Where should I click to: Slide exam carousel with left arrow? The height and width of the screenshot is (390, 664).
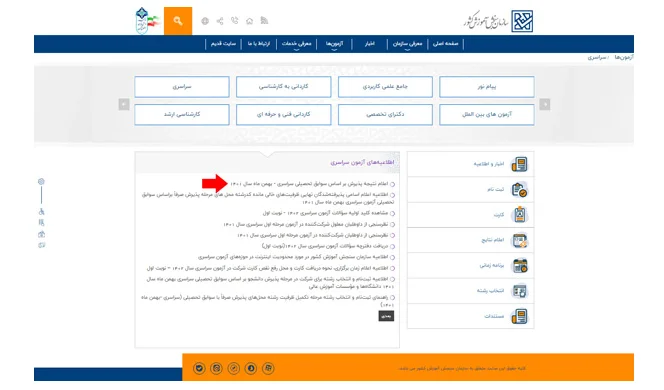124,104
